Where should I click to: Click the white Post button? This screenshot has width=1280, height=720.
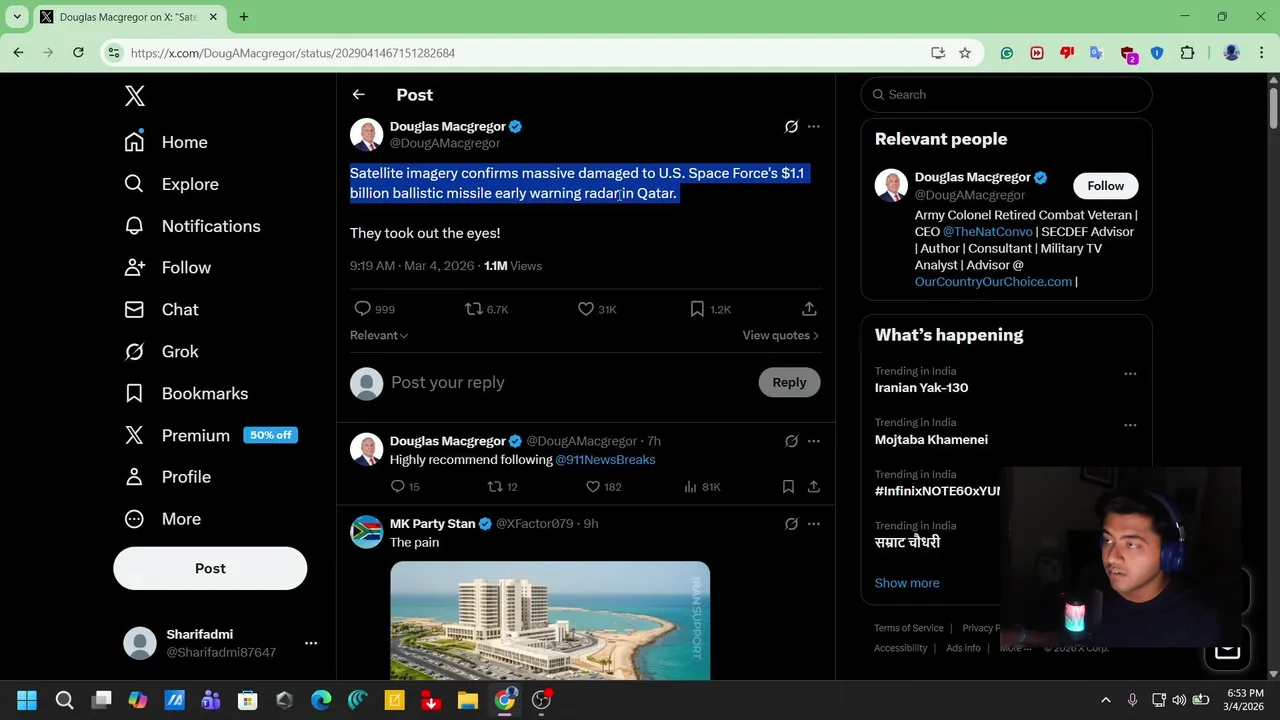point(210,568)
